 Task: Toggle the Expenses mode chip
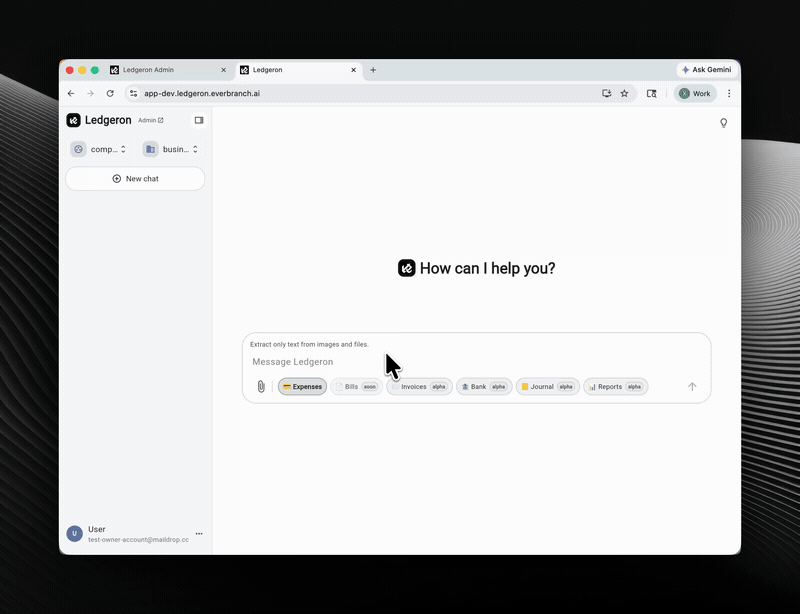coord(302,387)
